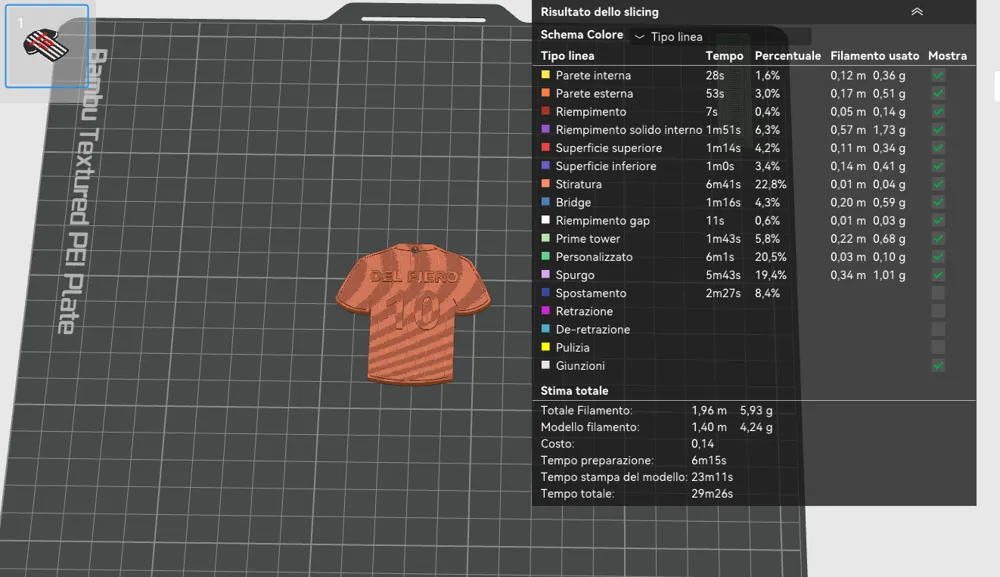
Task: Toggle Parete interna visibility checkbox
Action: (938, 75)
